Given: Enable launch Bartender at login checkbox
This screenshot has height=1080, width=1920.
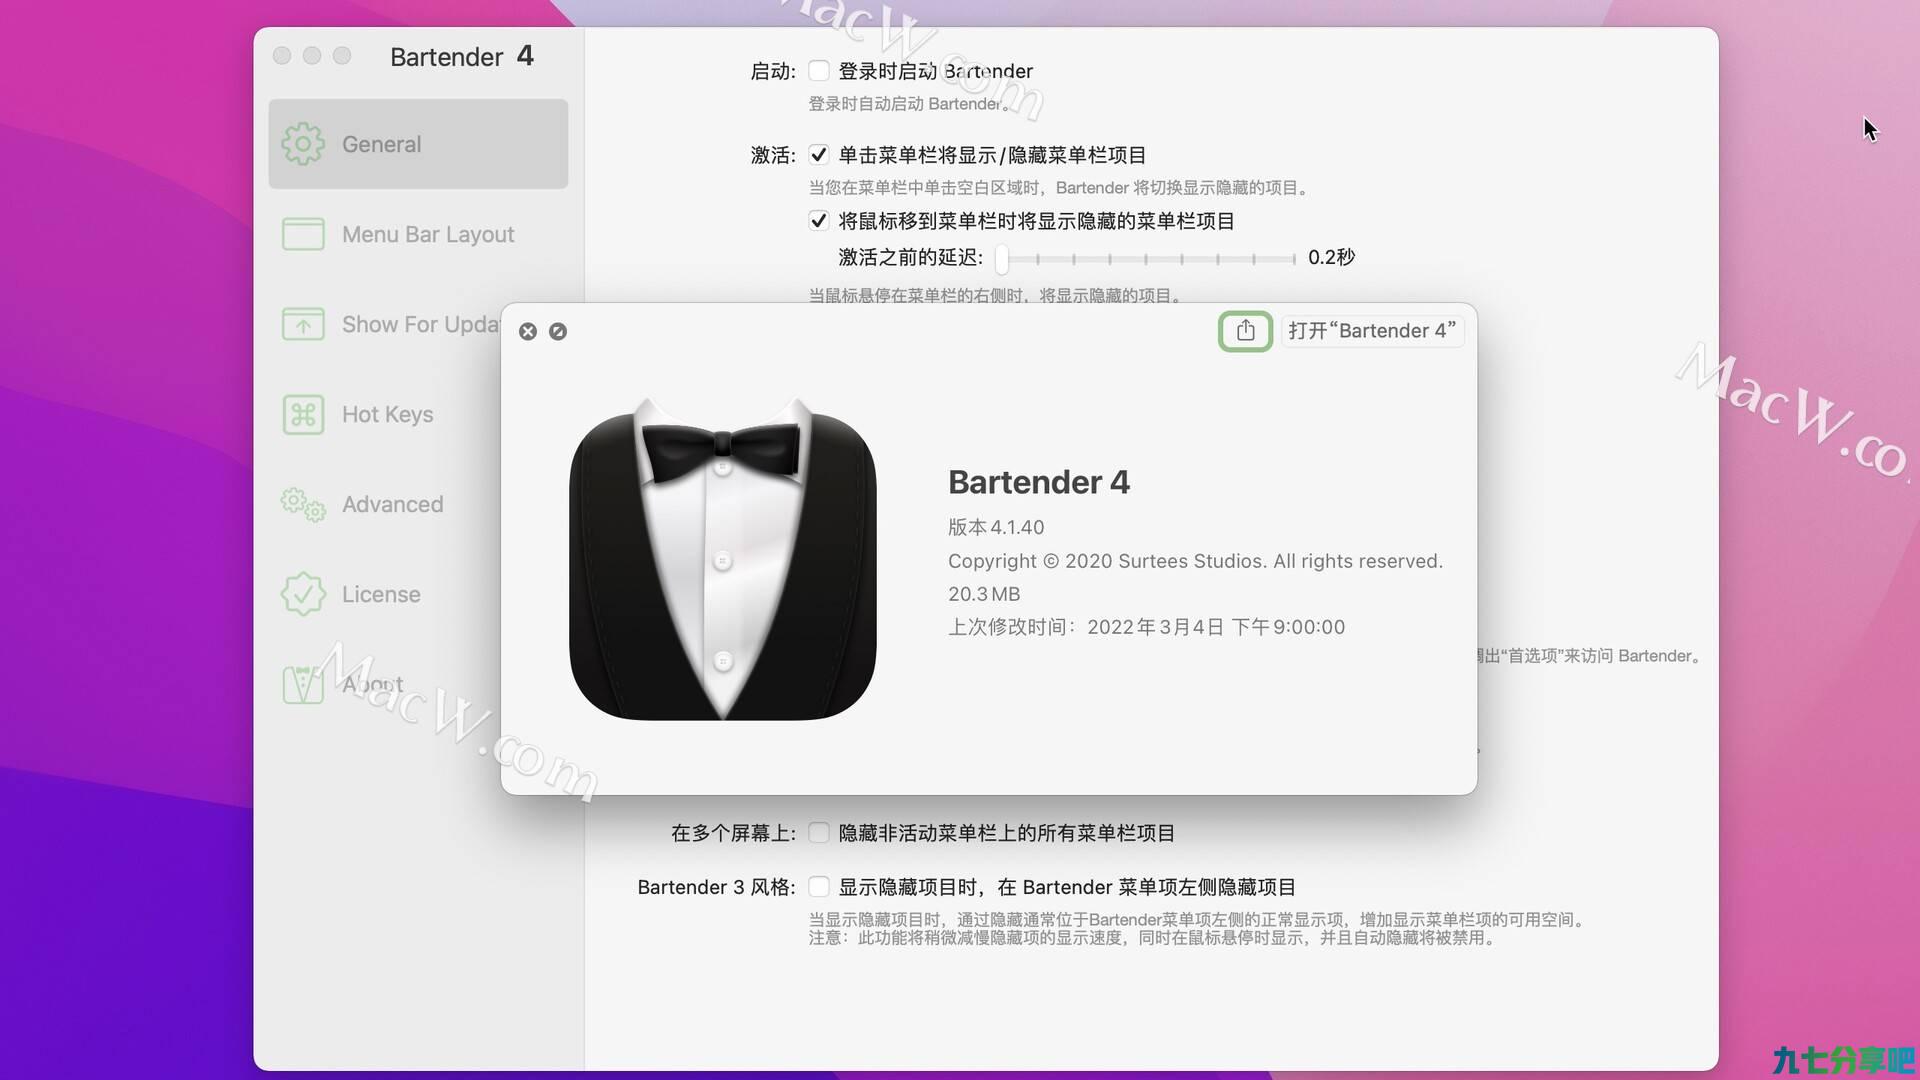Looking at the screenshot, I should click(x=819, y=71).
